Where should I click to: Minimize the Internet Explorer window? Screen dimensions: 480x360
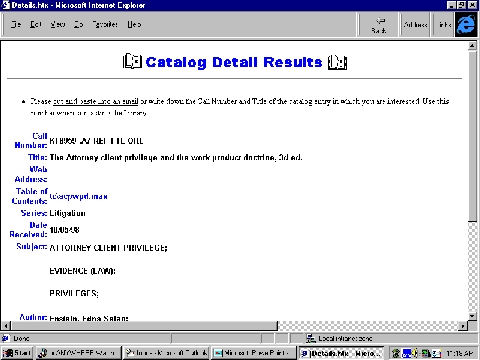pyautogui.click(x=451, y=5)
